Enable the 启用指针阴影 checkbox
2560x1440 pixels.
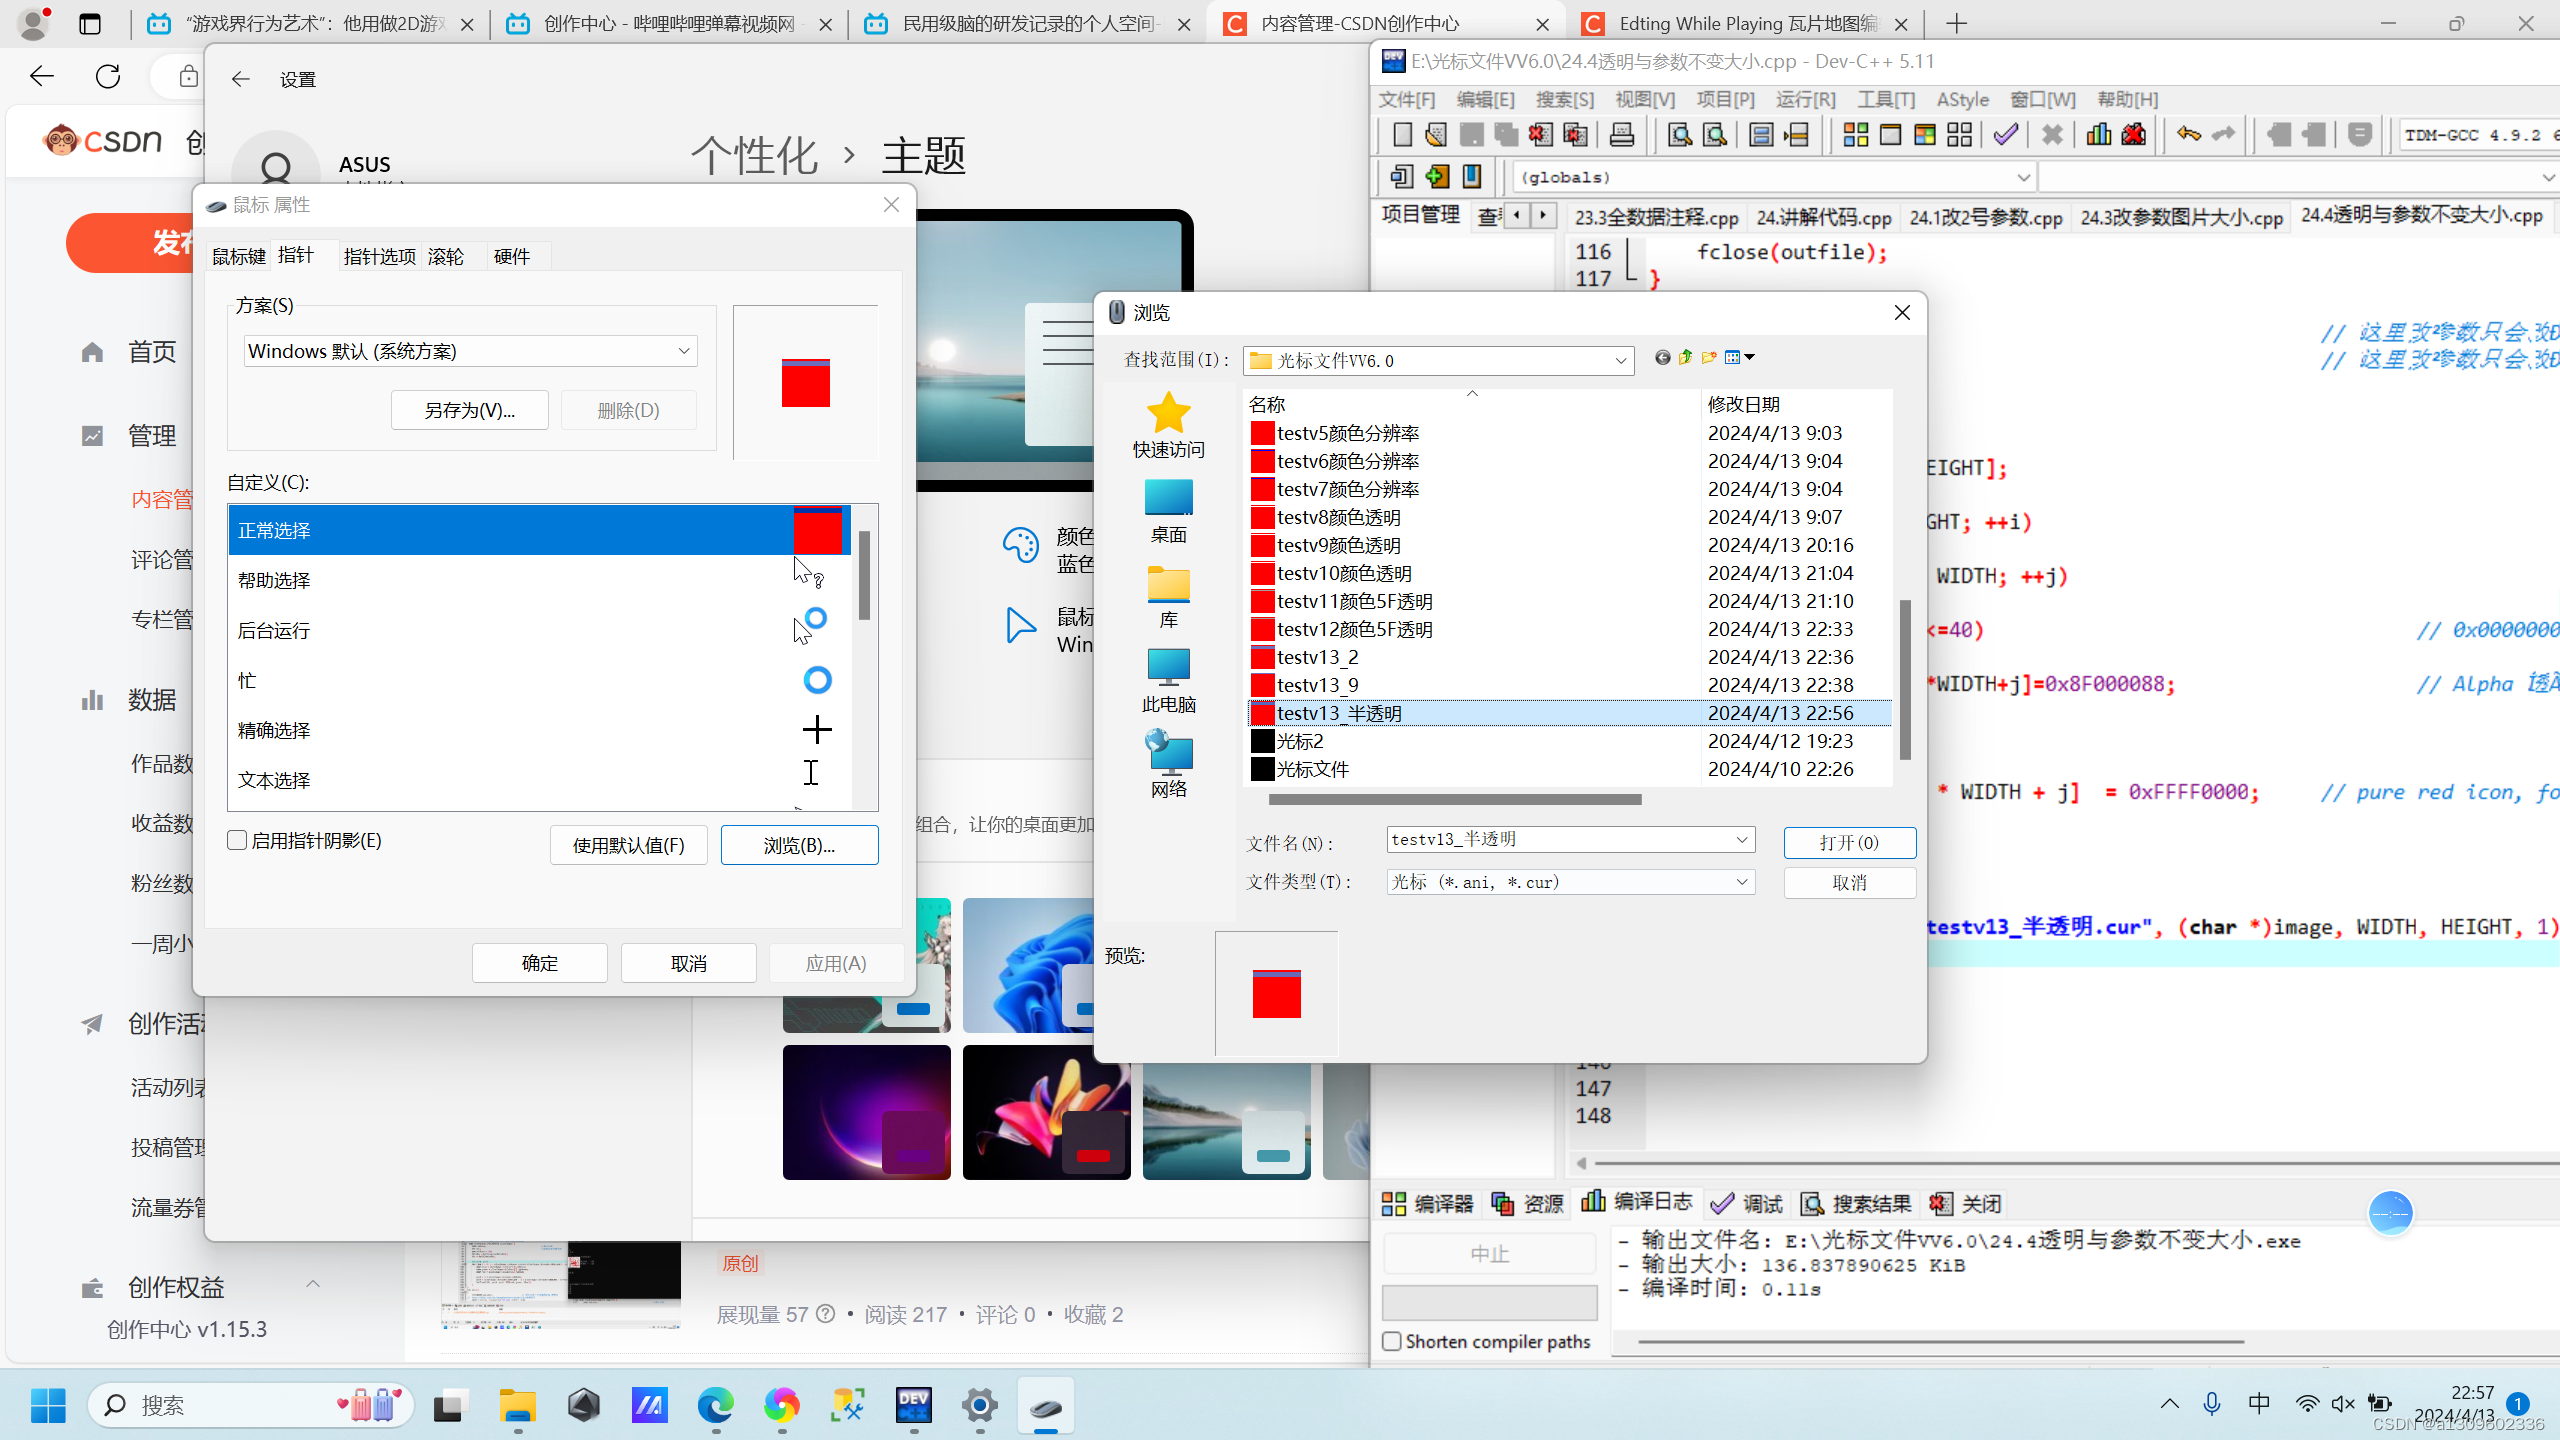click(x=237, y=840)
